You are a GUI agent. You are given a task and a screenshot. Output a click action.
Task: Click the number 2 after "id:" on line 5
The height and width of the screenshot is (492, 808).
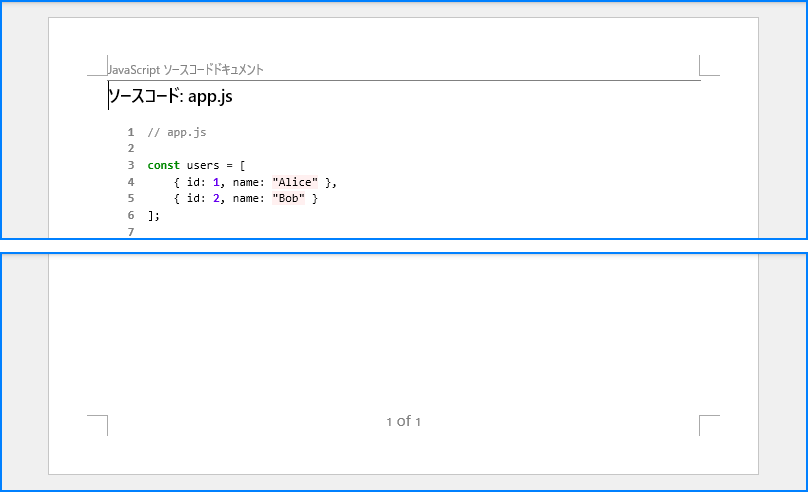click(216, 198)
